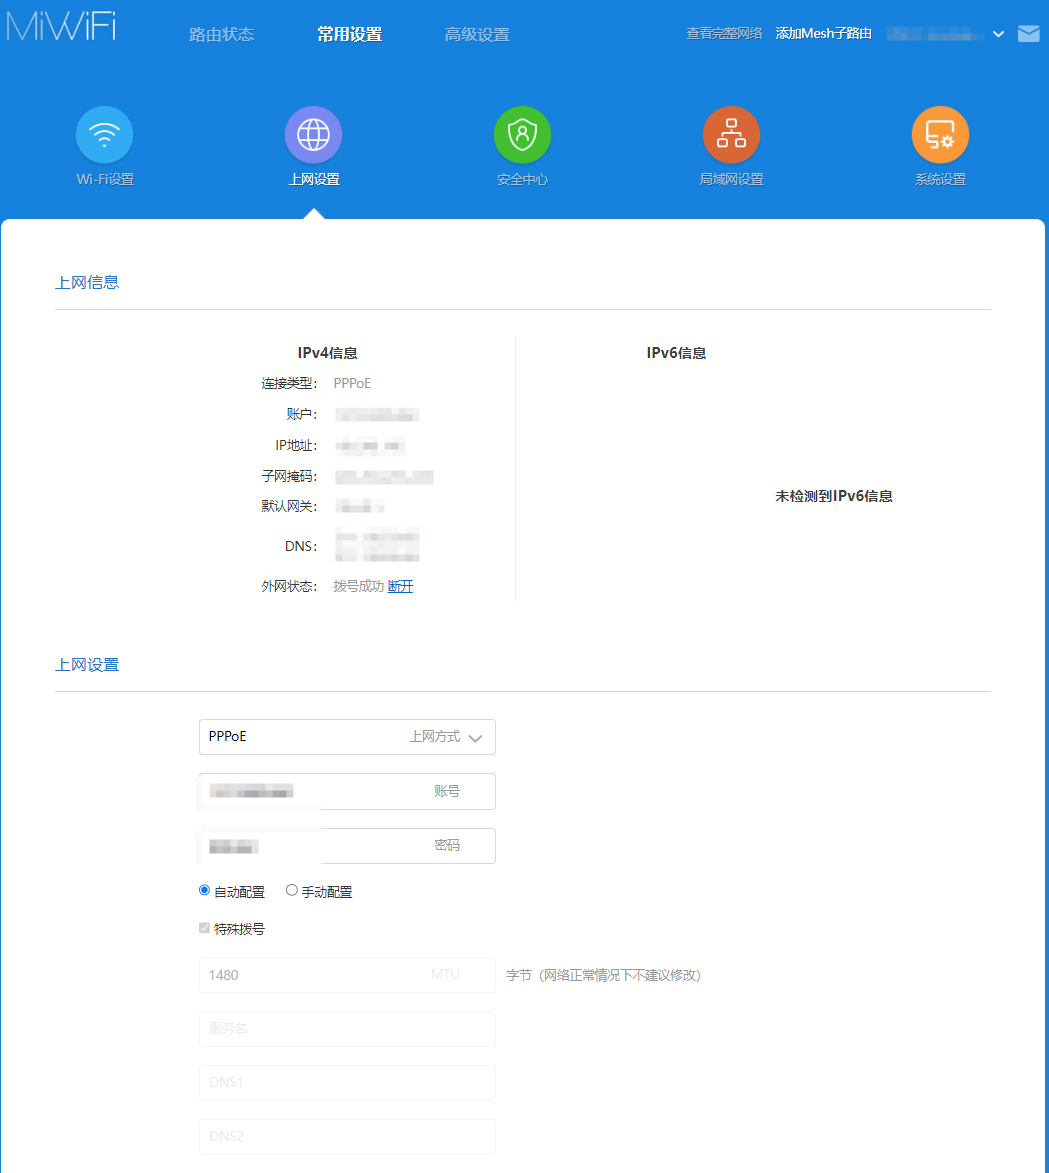Open 常用设置 tab

point(349,35)
